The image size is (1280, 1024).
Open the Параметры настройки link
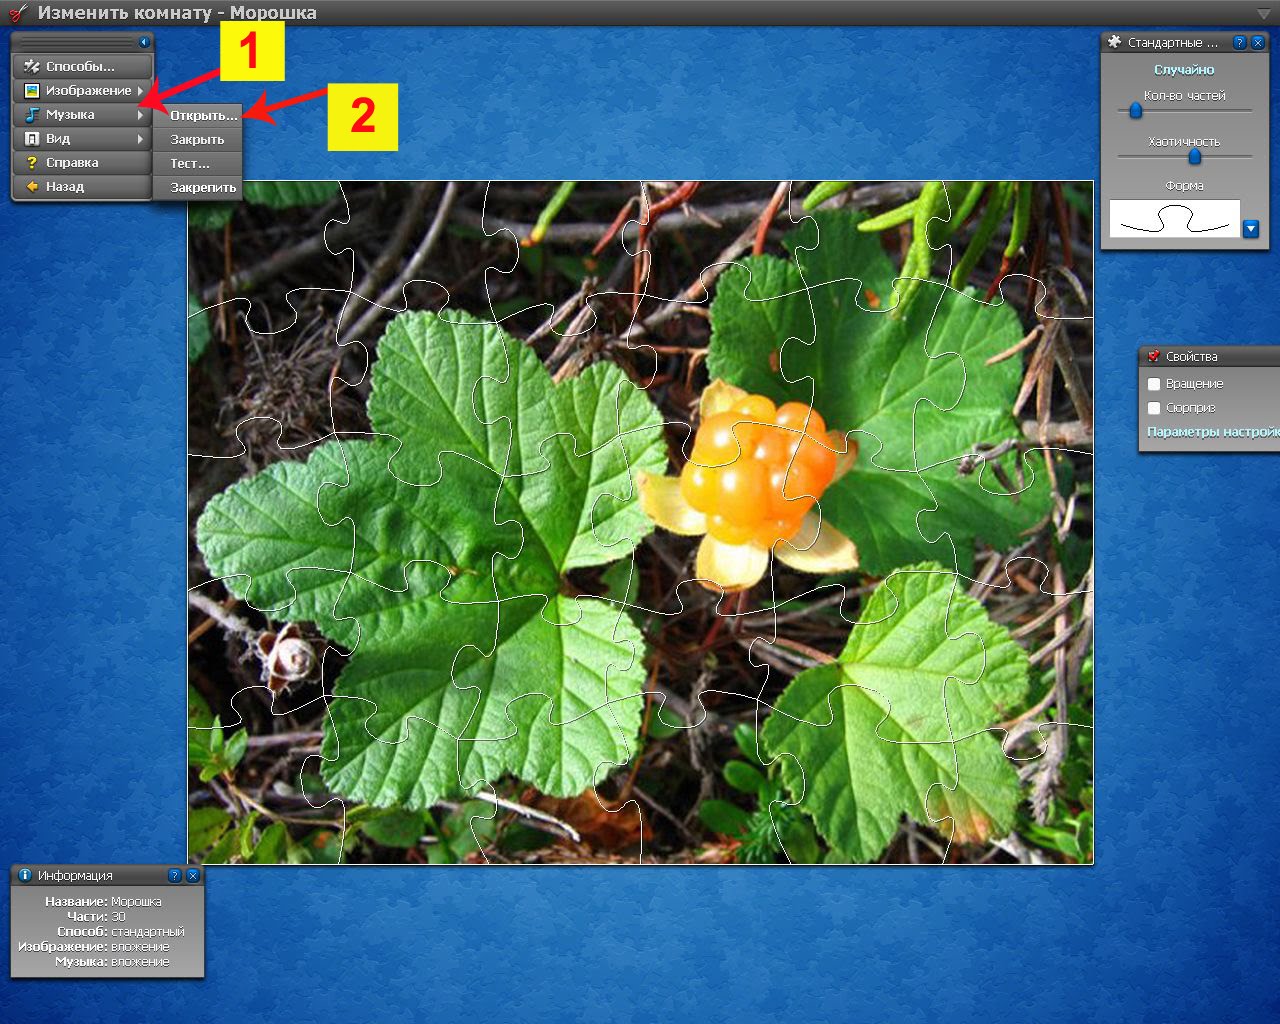pyautogui.click(x=1213, y=432)
